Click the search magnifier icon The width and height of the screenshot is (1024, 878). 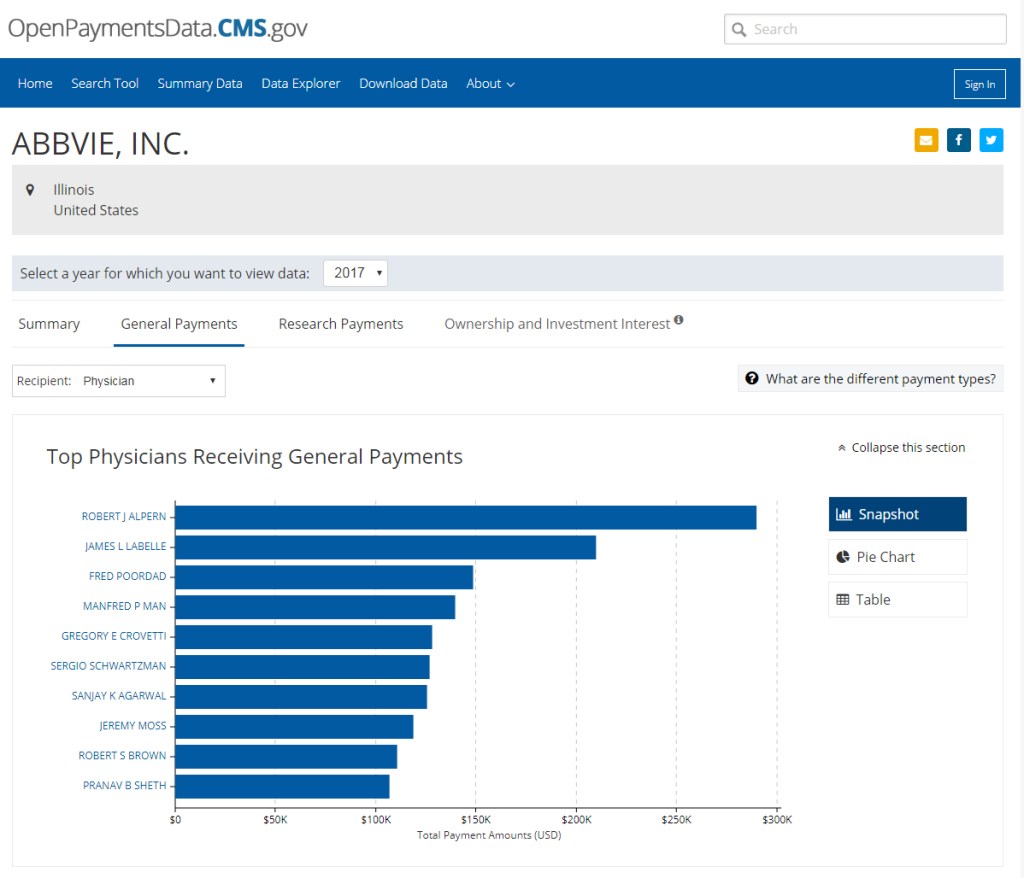click(740, 29)
